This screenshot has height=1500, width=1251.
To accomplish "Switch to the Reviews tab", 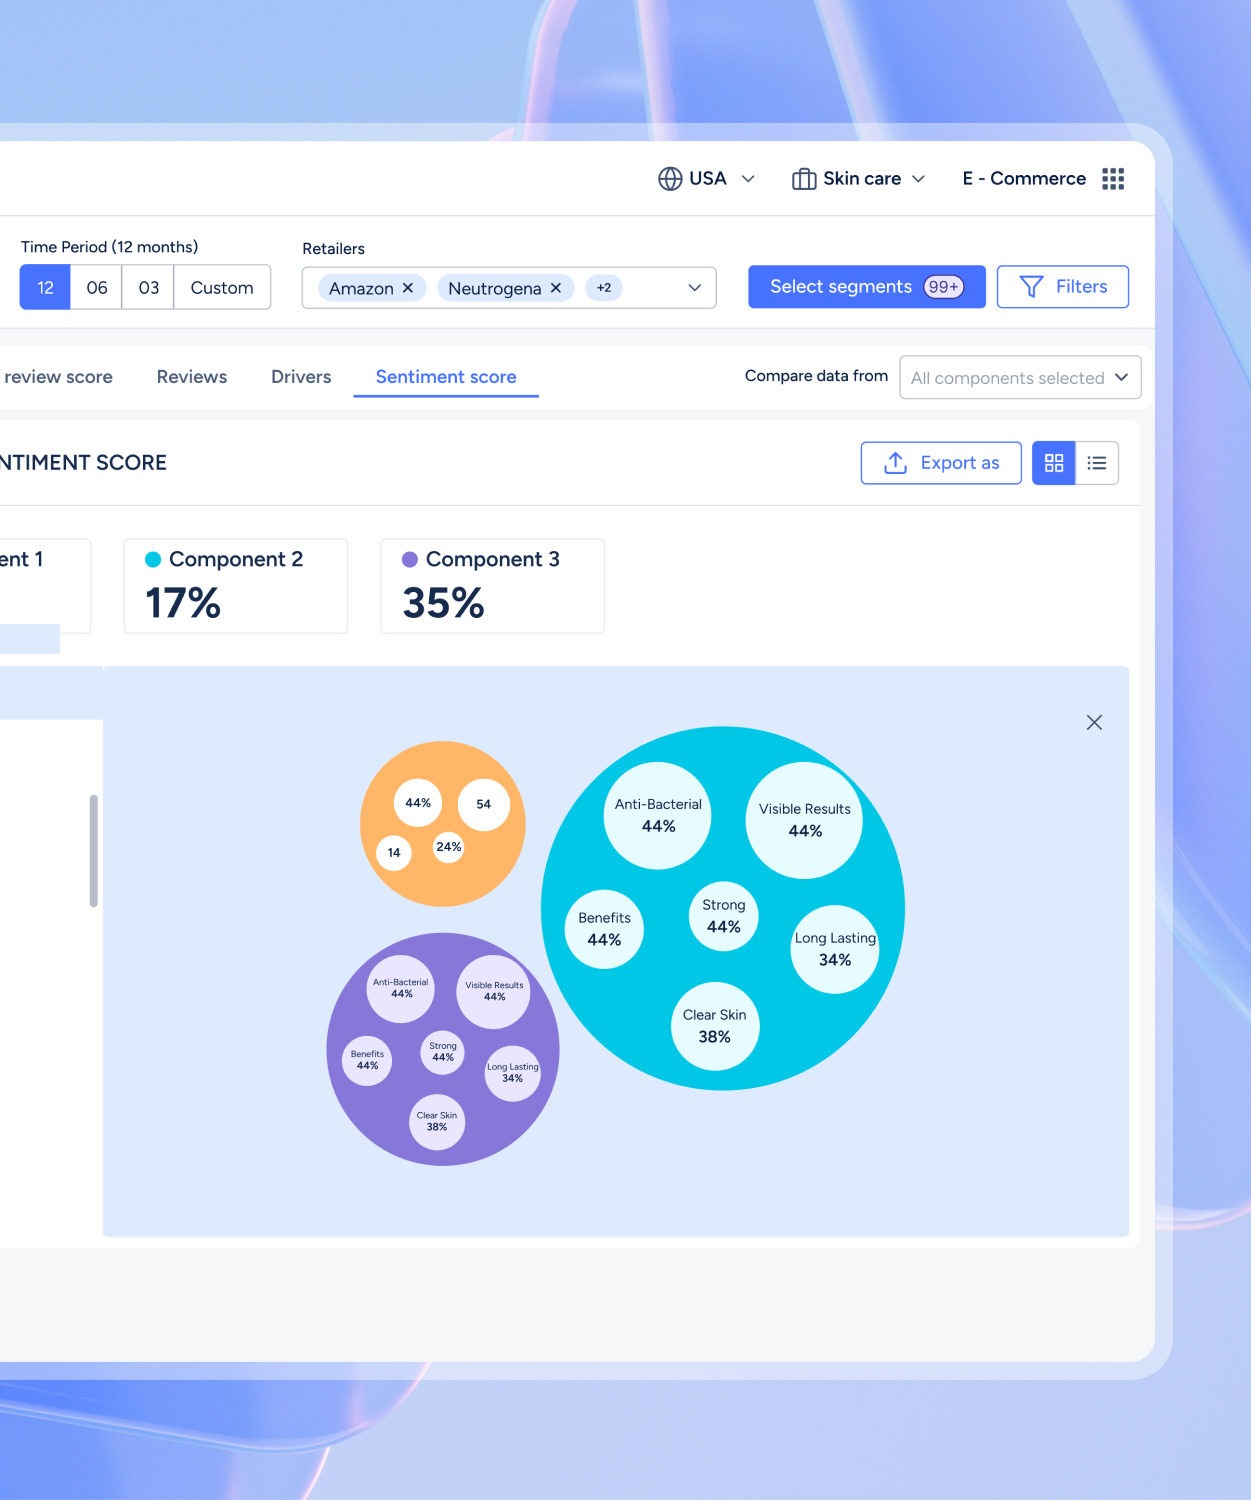I will [192, 377].
